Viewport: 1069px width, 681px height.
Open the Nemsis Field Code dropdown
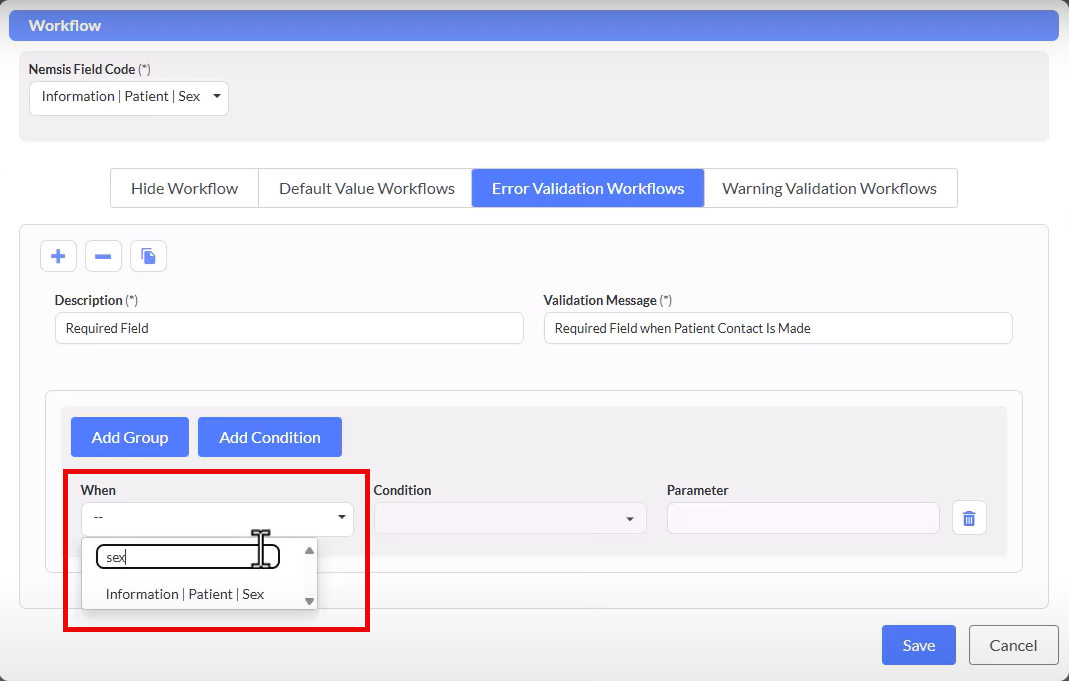[x=129, y=97]
